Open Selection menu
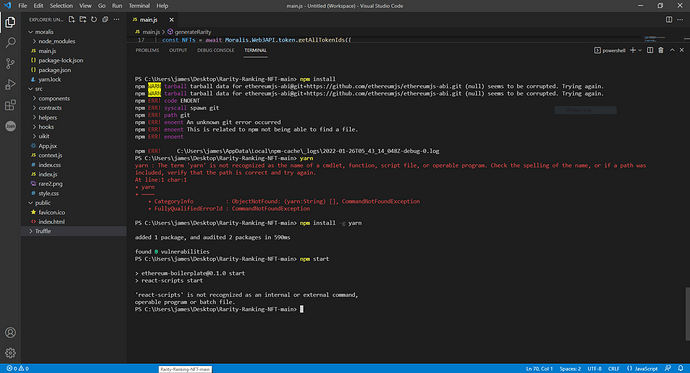 (61, 6)
